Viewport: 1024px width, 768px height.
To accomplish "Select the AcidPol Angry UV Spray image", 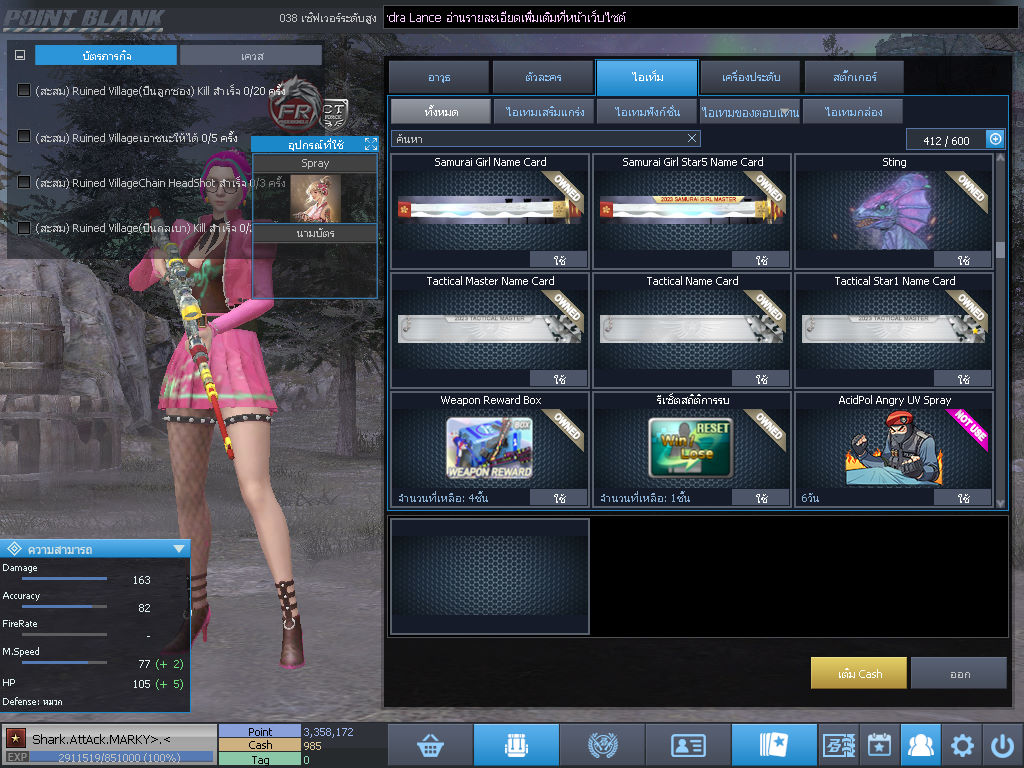I will coord(893,449).
